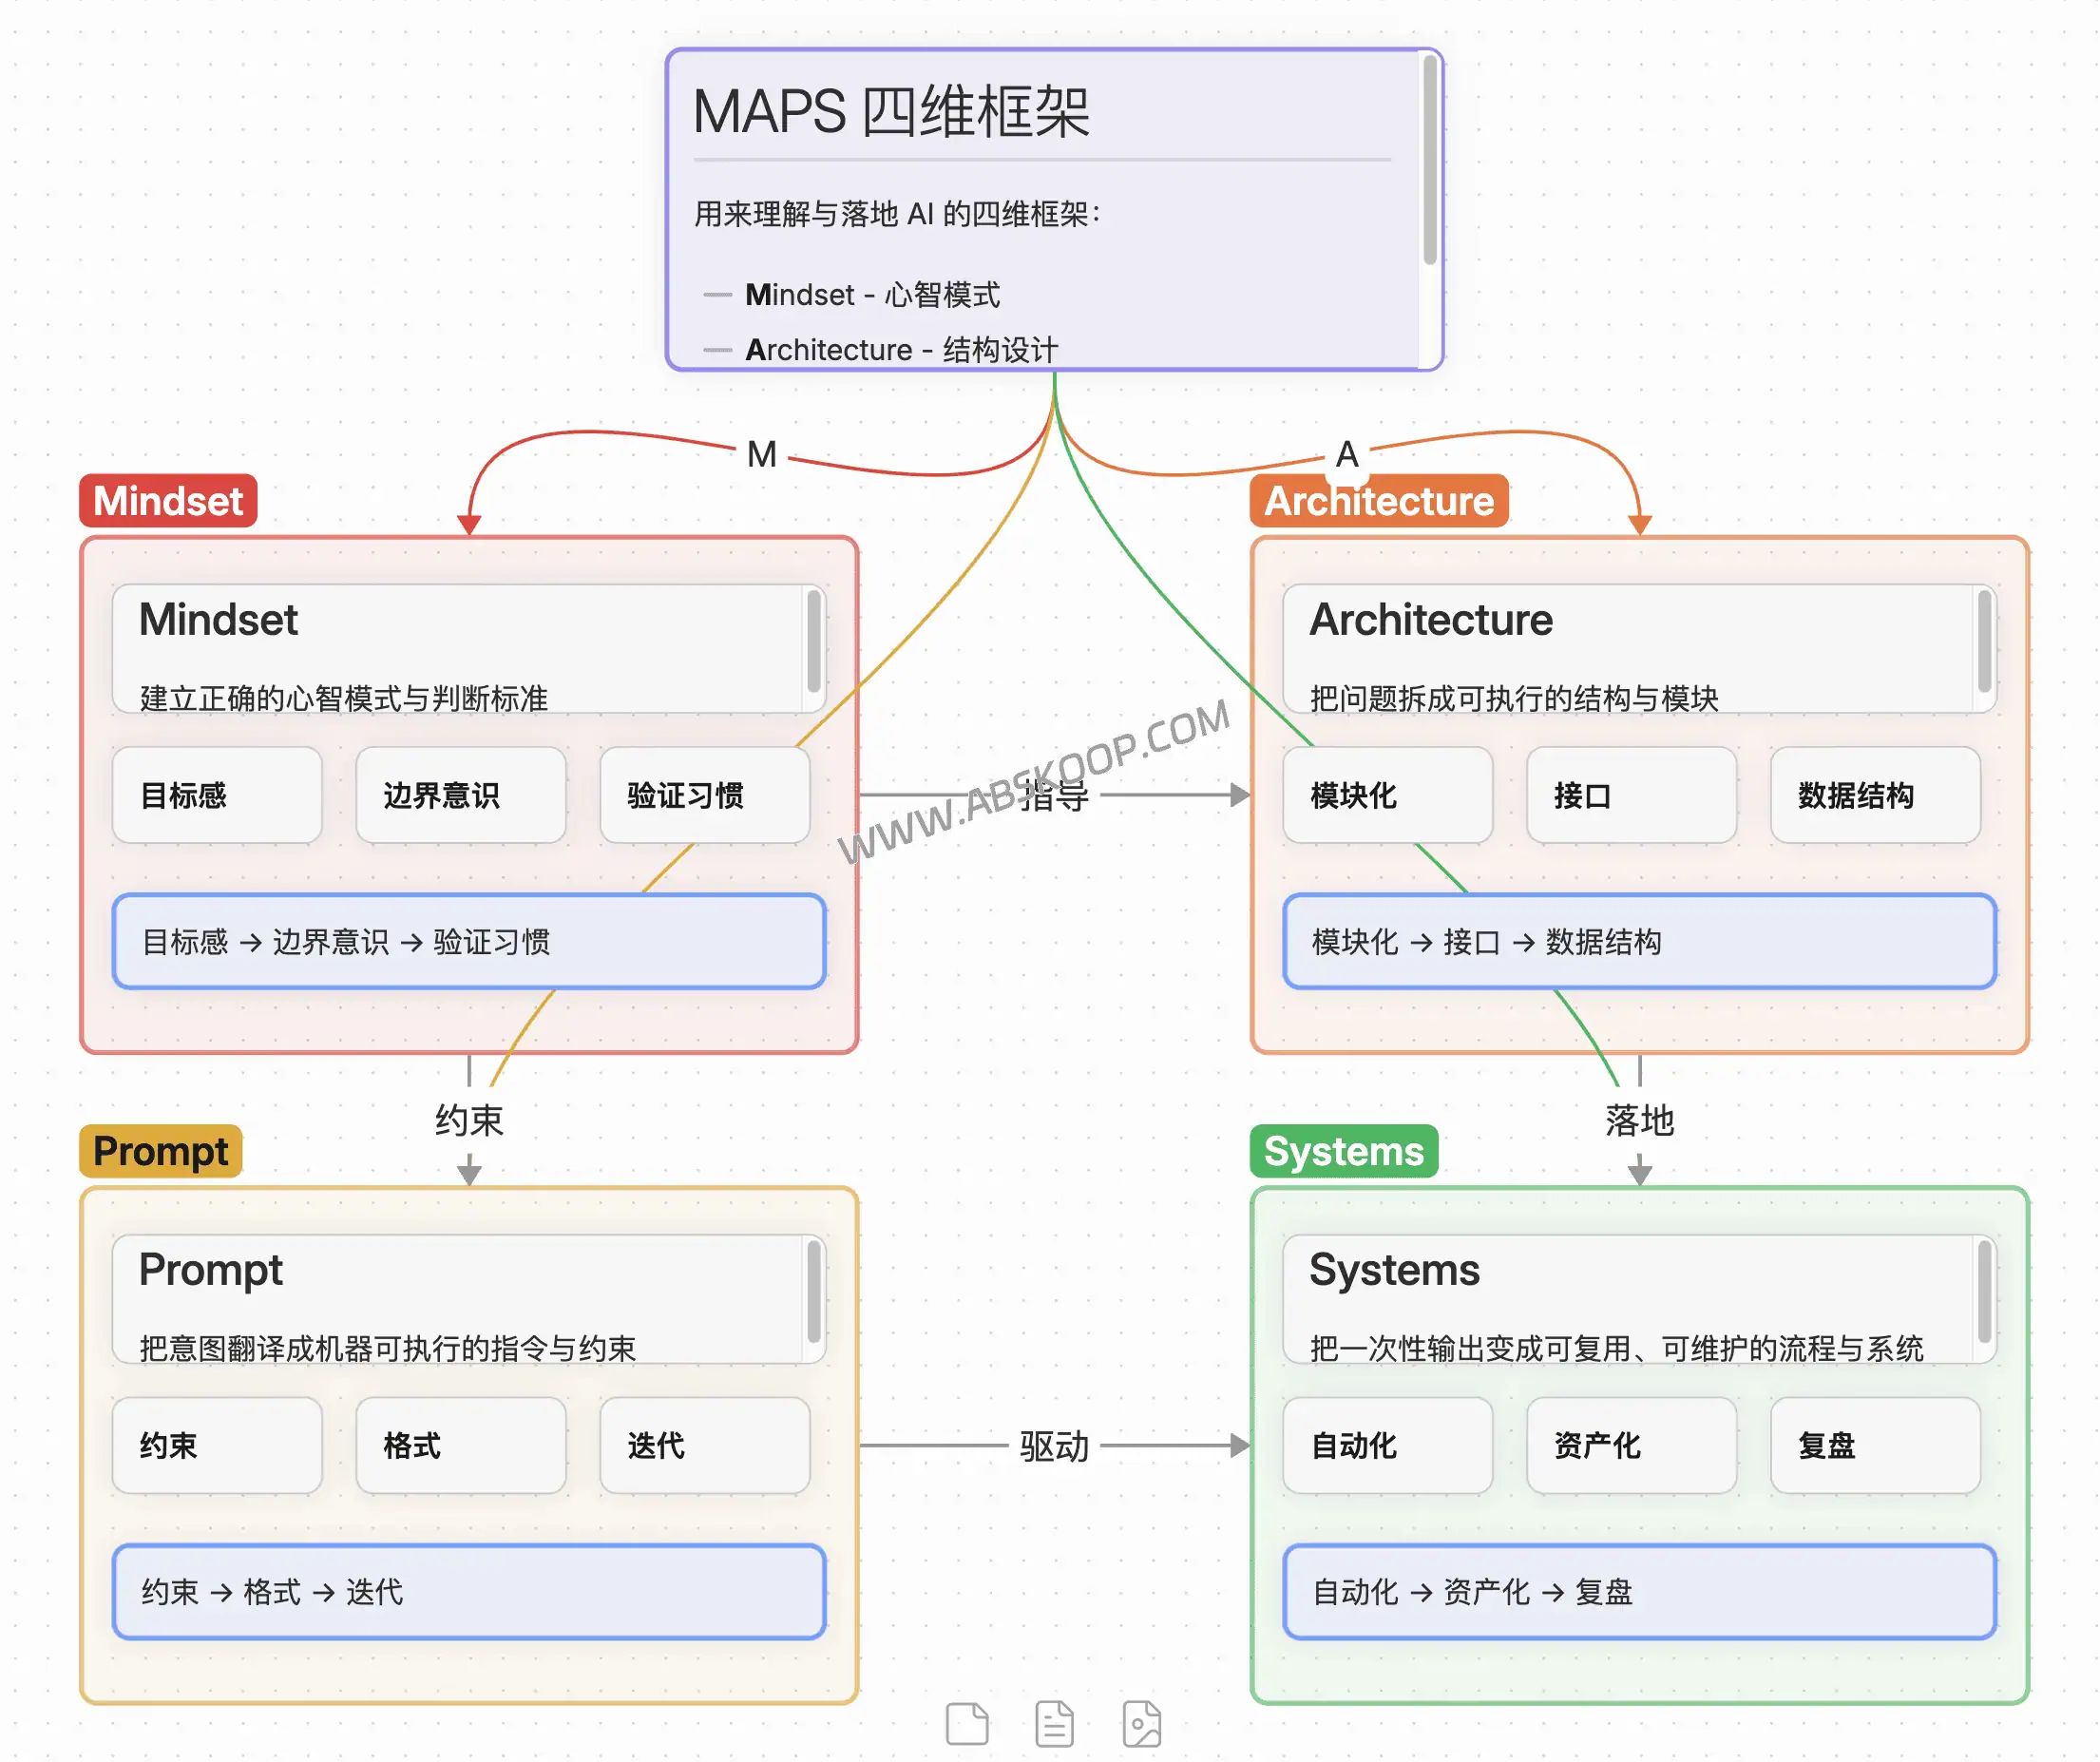Click the add blank card icon

click(x=966, y=1724)
